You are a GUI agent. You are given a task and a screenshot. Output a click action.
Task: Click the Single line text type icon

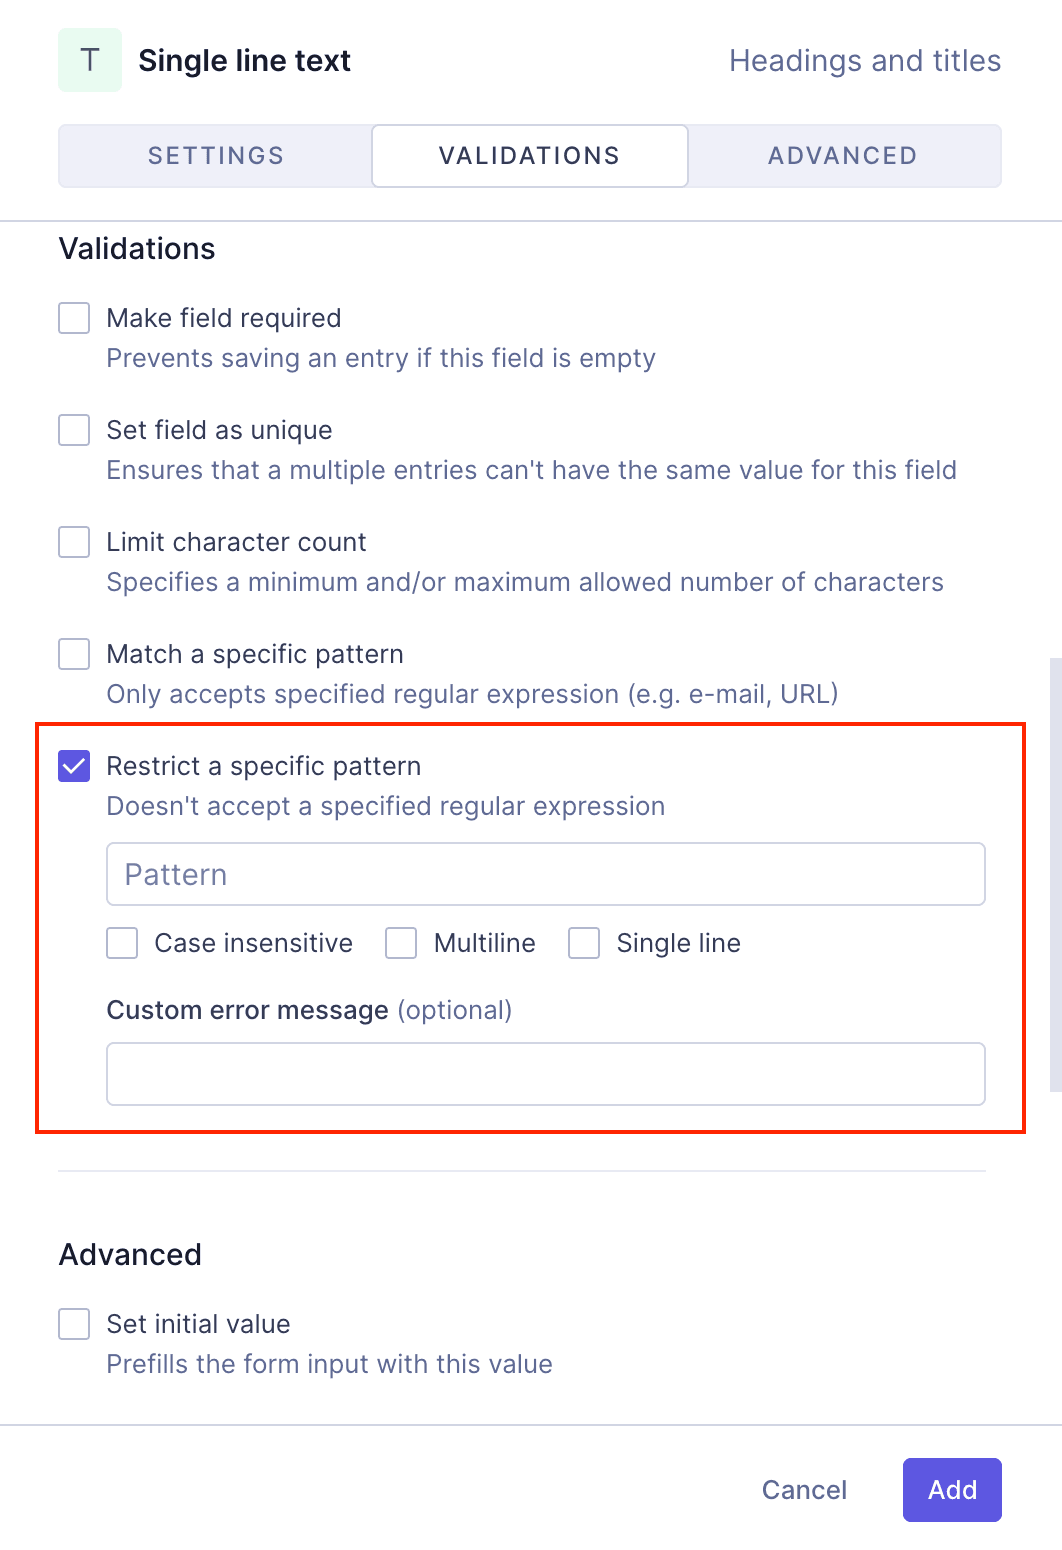coord(89,59)
